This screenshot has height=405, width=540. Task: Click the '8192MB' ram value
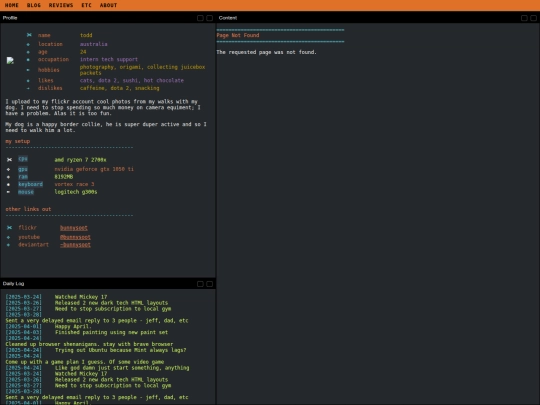tap(64, 177)
